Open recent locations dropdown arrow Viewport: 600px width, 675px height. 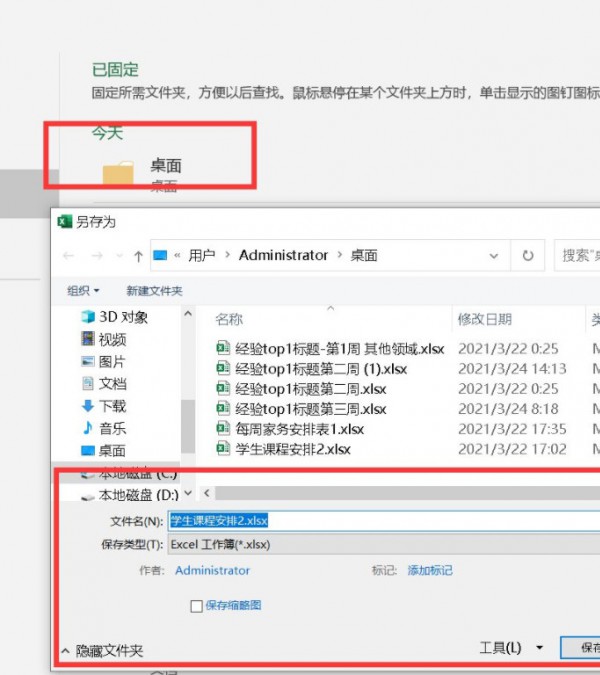pos(119,256)
